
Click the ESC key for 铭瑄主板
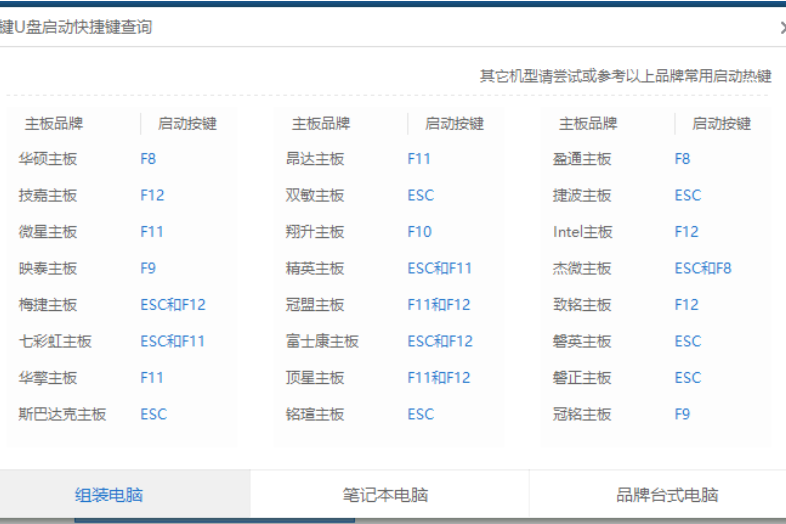click(x=421, y=414)
